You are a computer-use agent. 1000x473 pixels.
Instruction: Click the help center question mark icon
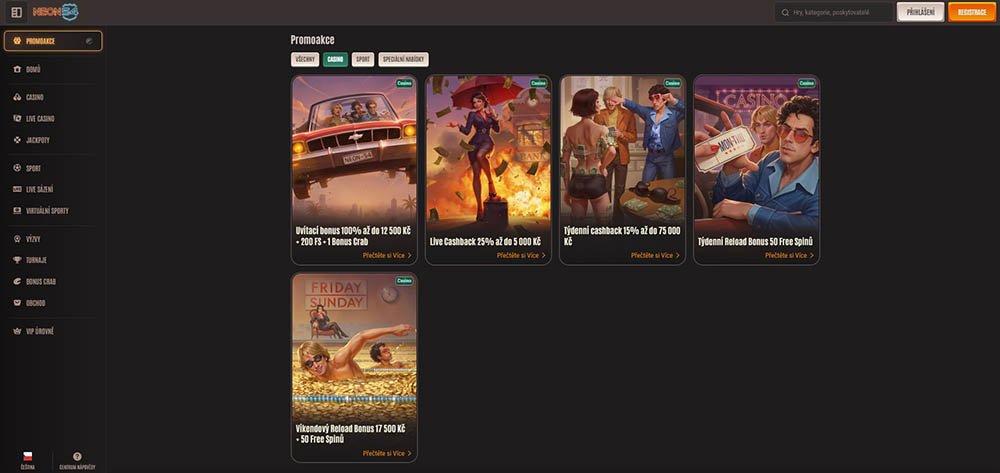77,456
